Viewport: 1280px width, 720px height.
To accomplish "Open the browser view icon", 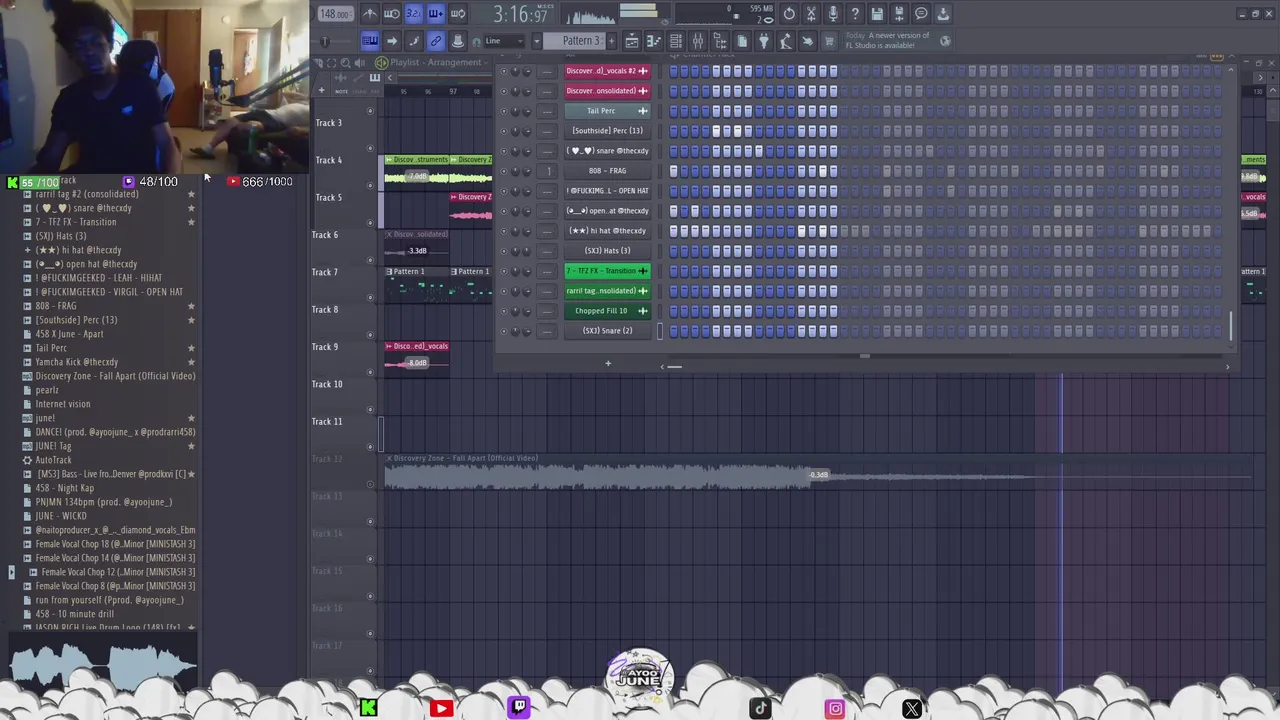I will pos(720,41).
